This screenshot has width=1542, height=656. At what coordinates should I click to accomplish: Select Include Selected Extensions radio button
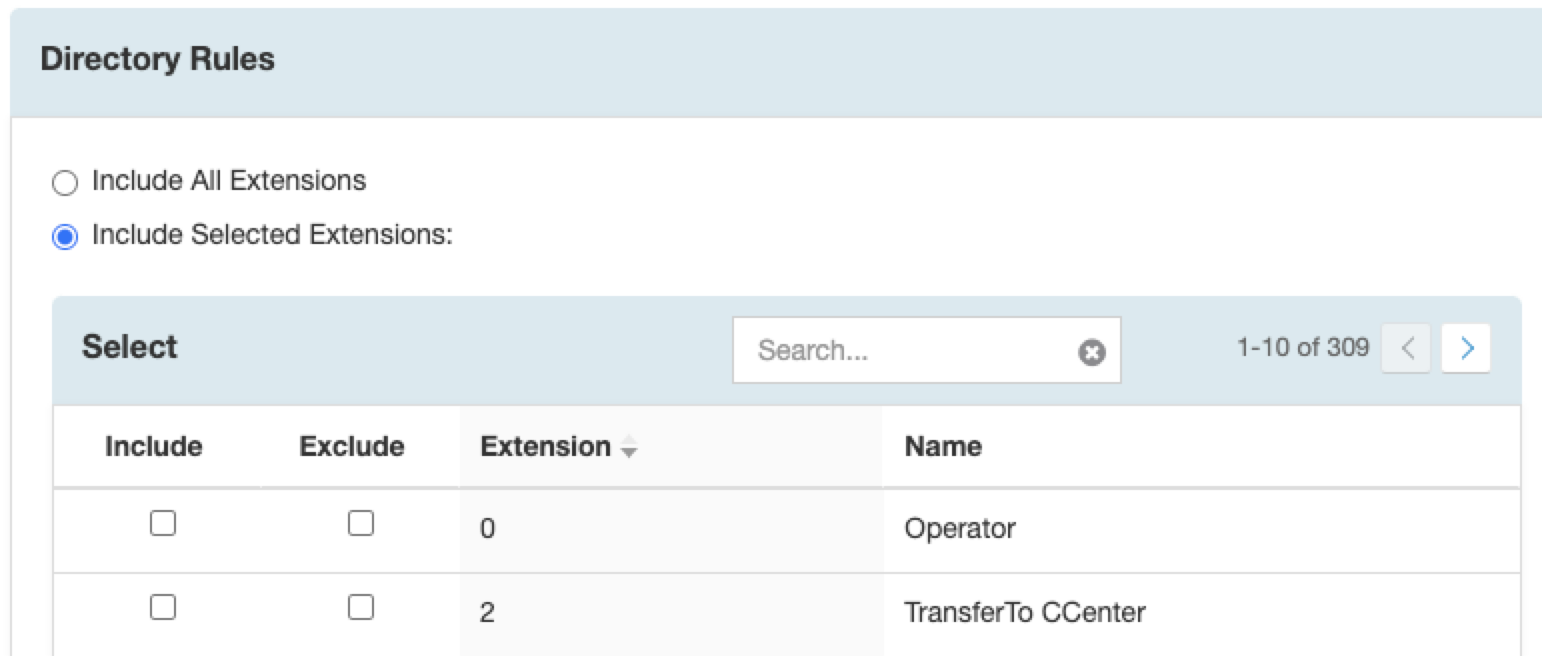(64, 237)
